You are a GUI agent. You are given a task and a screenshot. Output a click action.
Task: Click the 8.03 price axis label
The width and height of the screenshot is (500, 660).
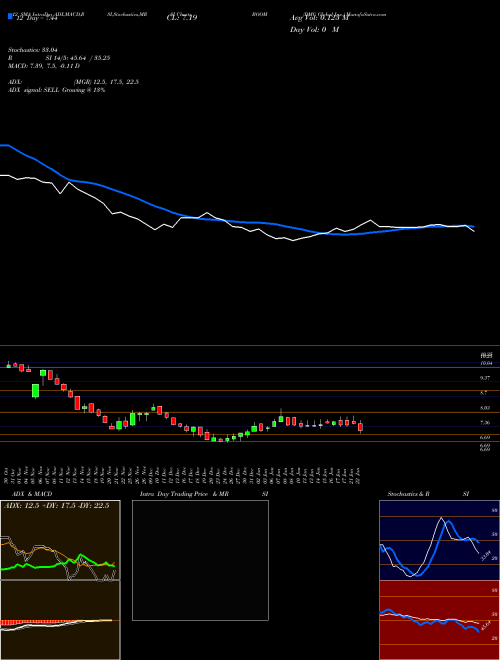(485, 408)
